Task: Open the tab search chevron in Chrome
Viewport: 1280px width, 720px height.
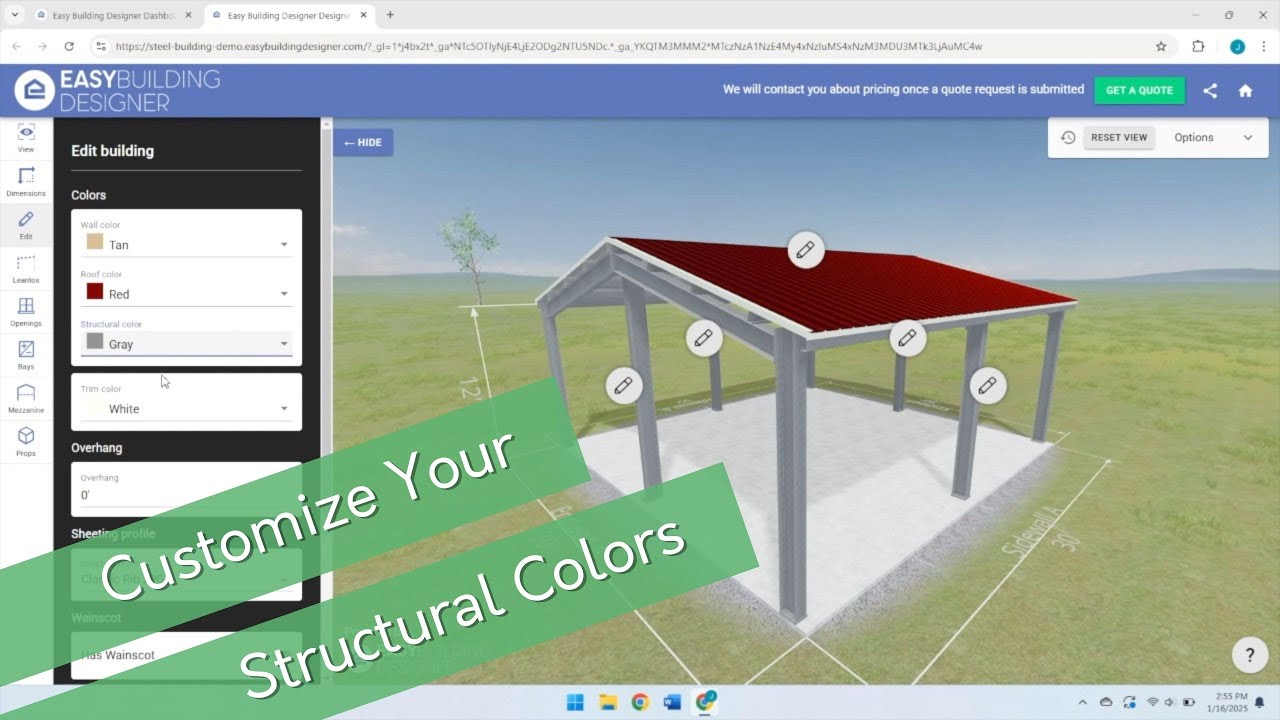Action: point(14,15)
